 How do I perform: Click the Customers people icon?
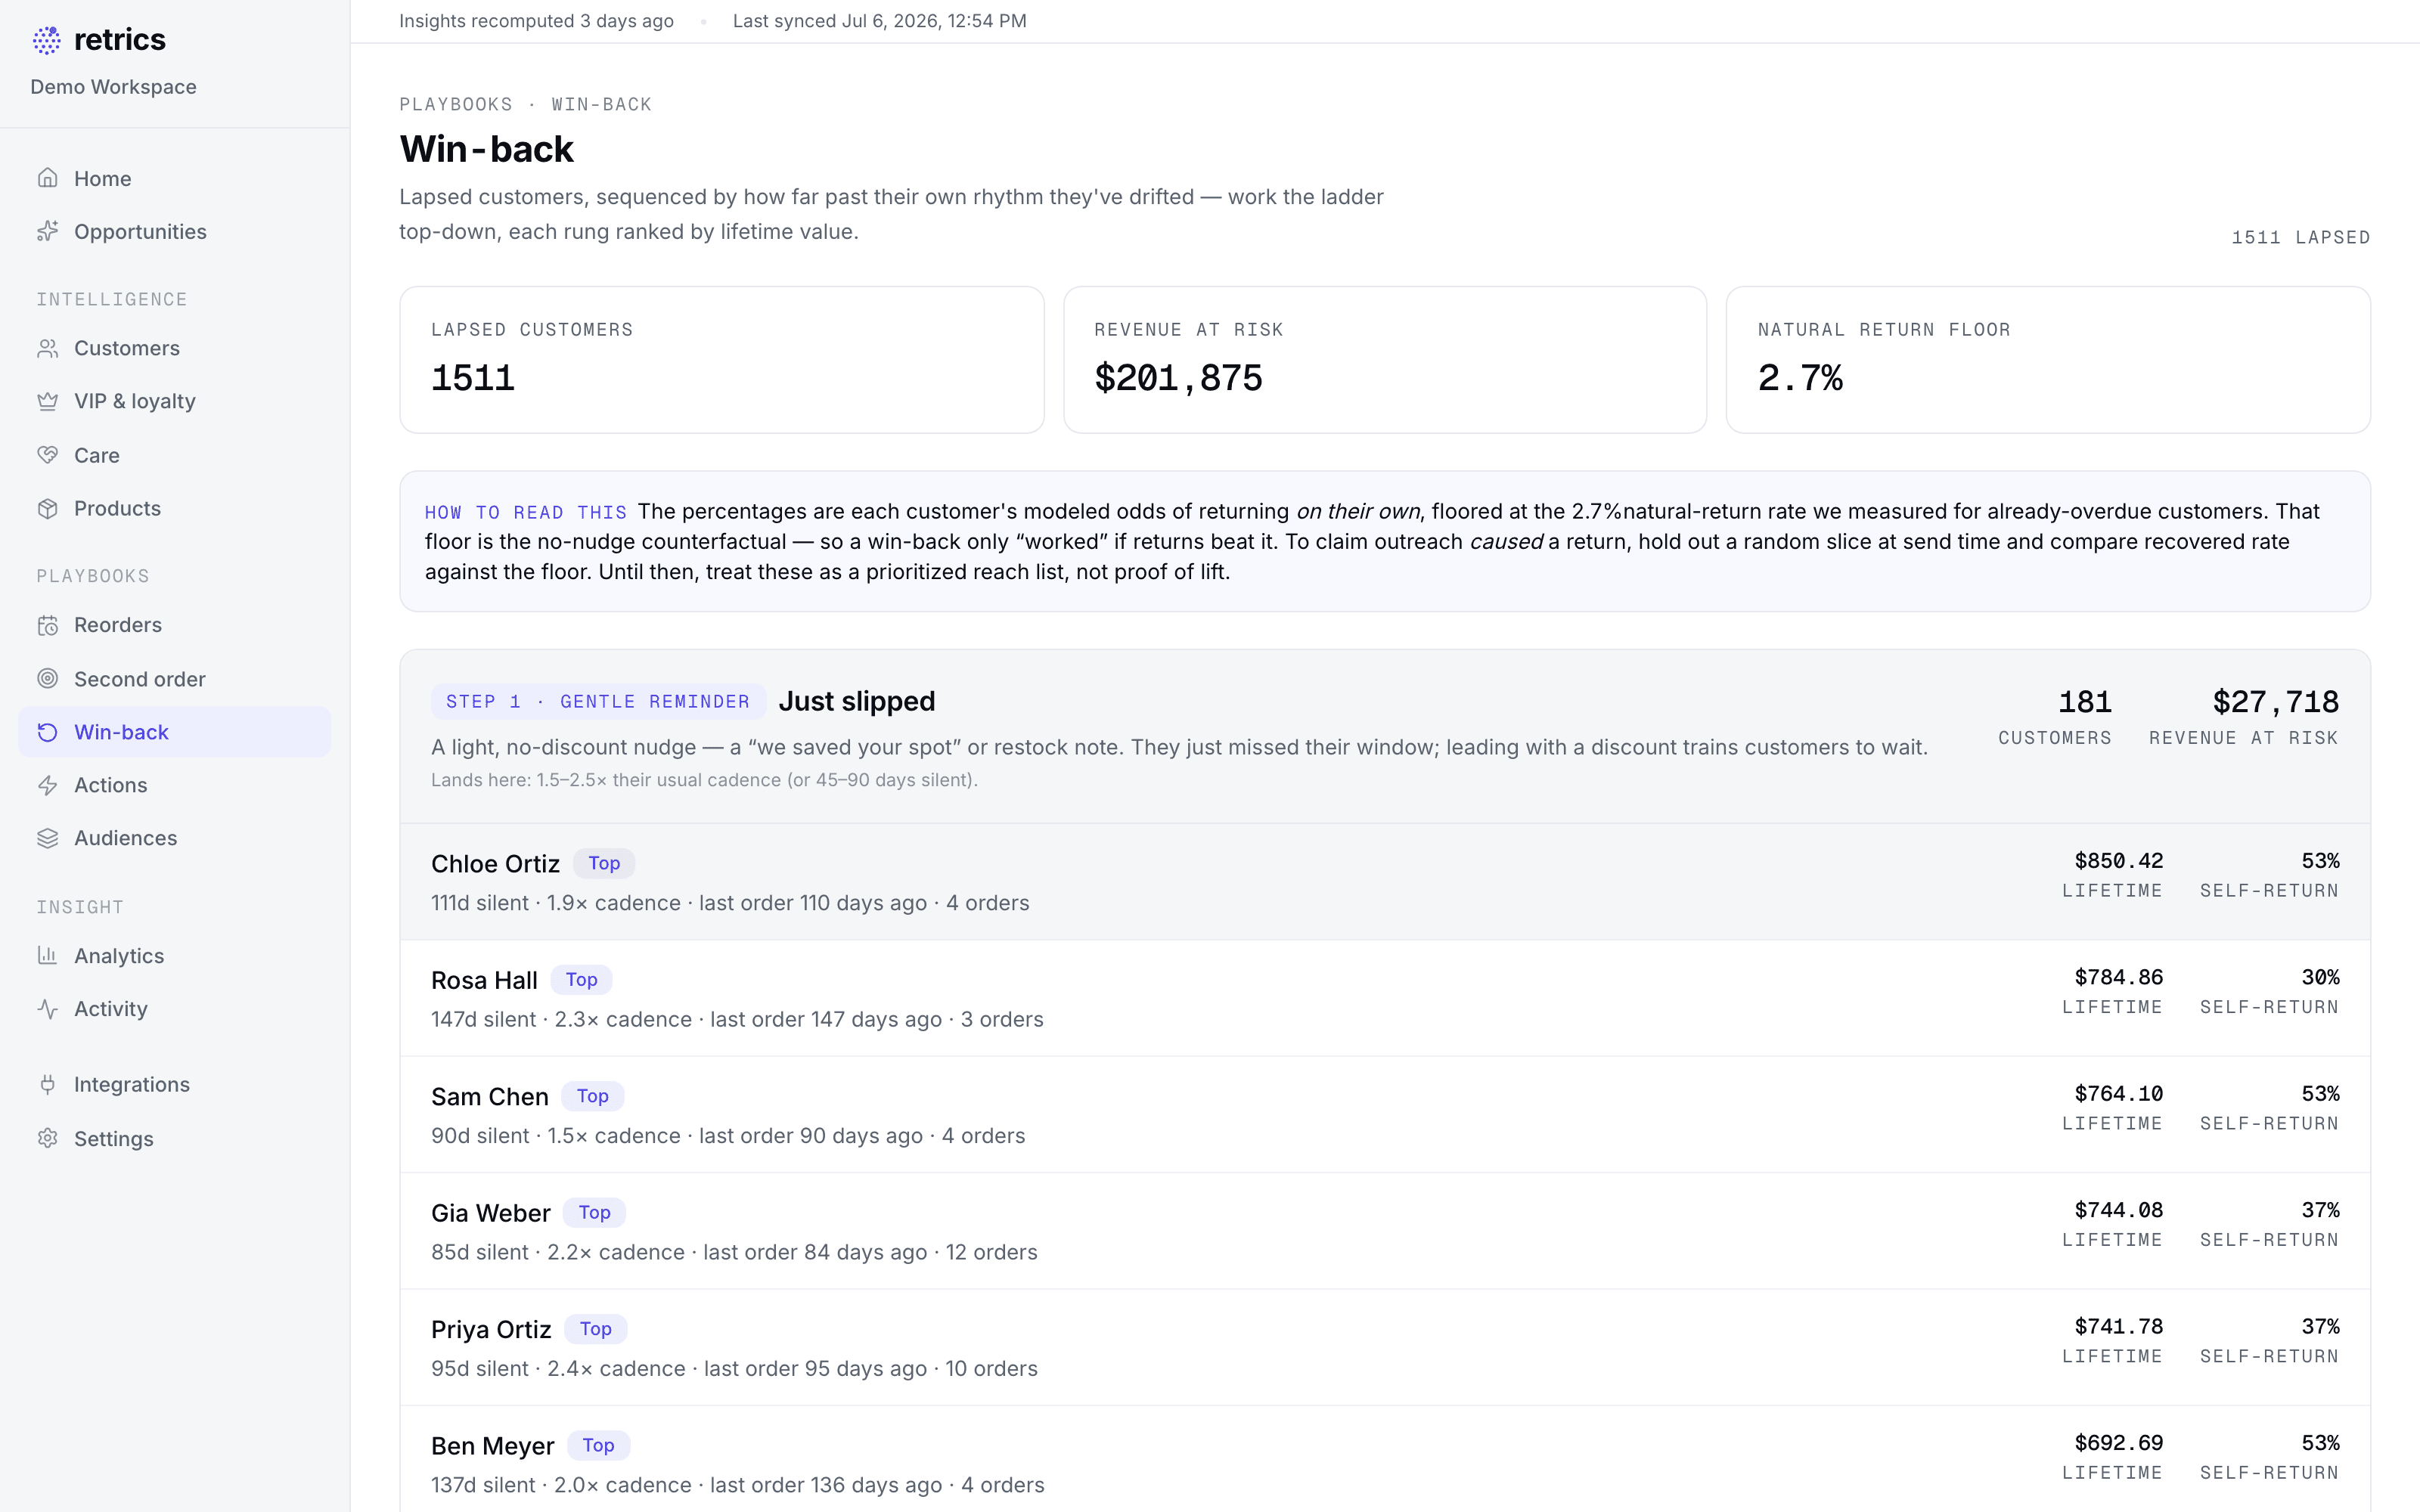point(47,348)
